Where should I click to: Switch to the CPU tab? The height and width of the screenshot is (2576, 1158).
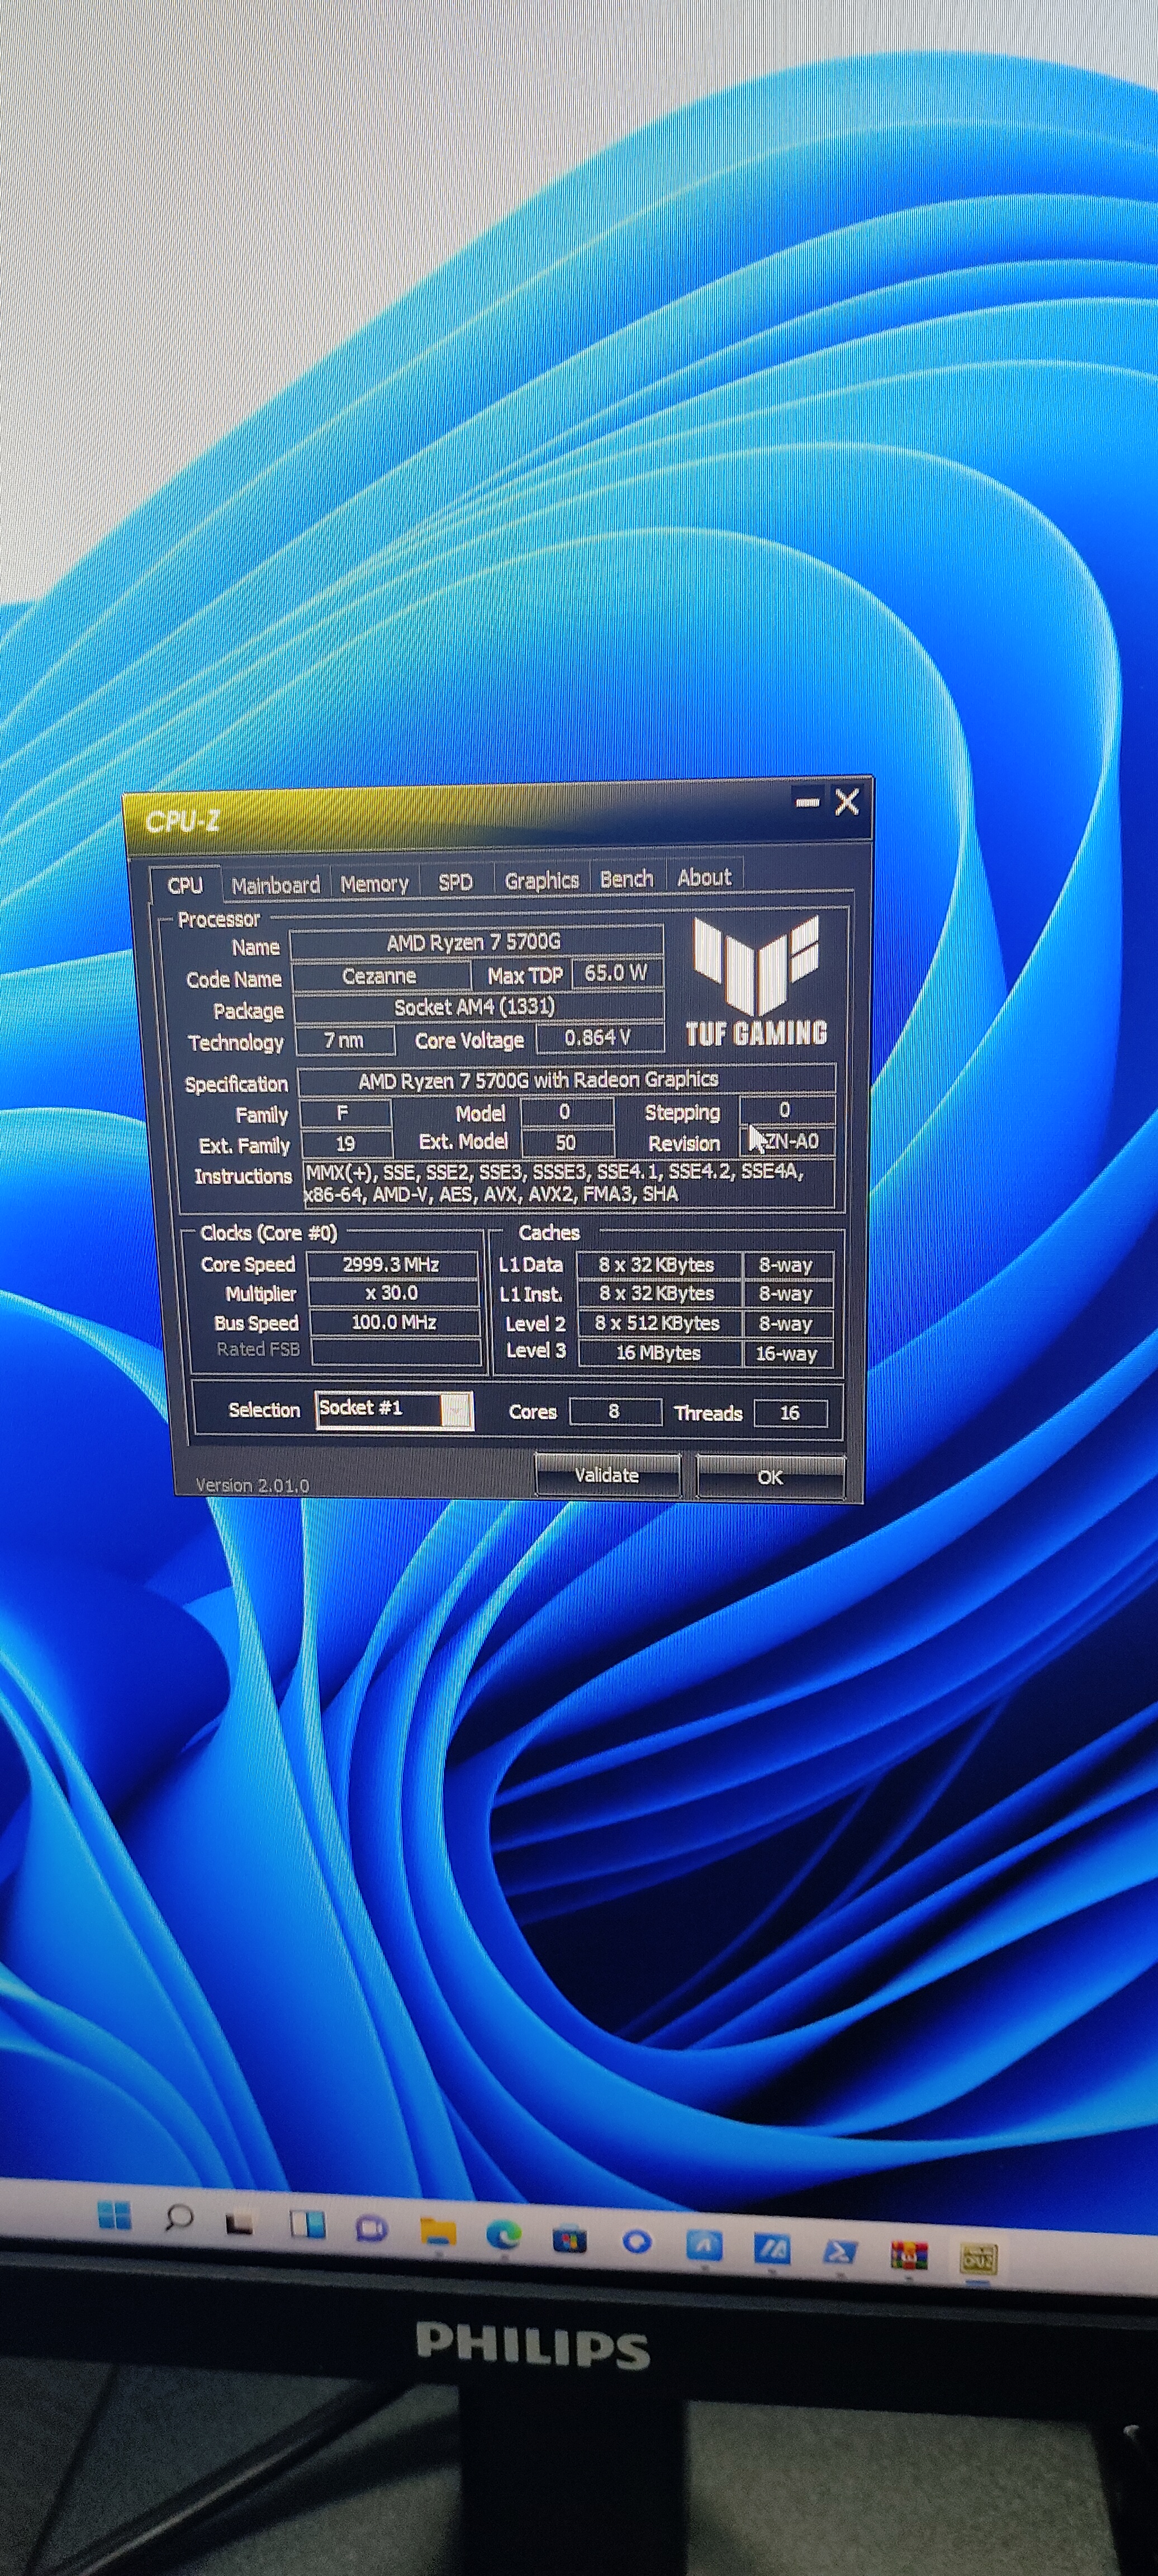185,885
